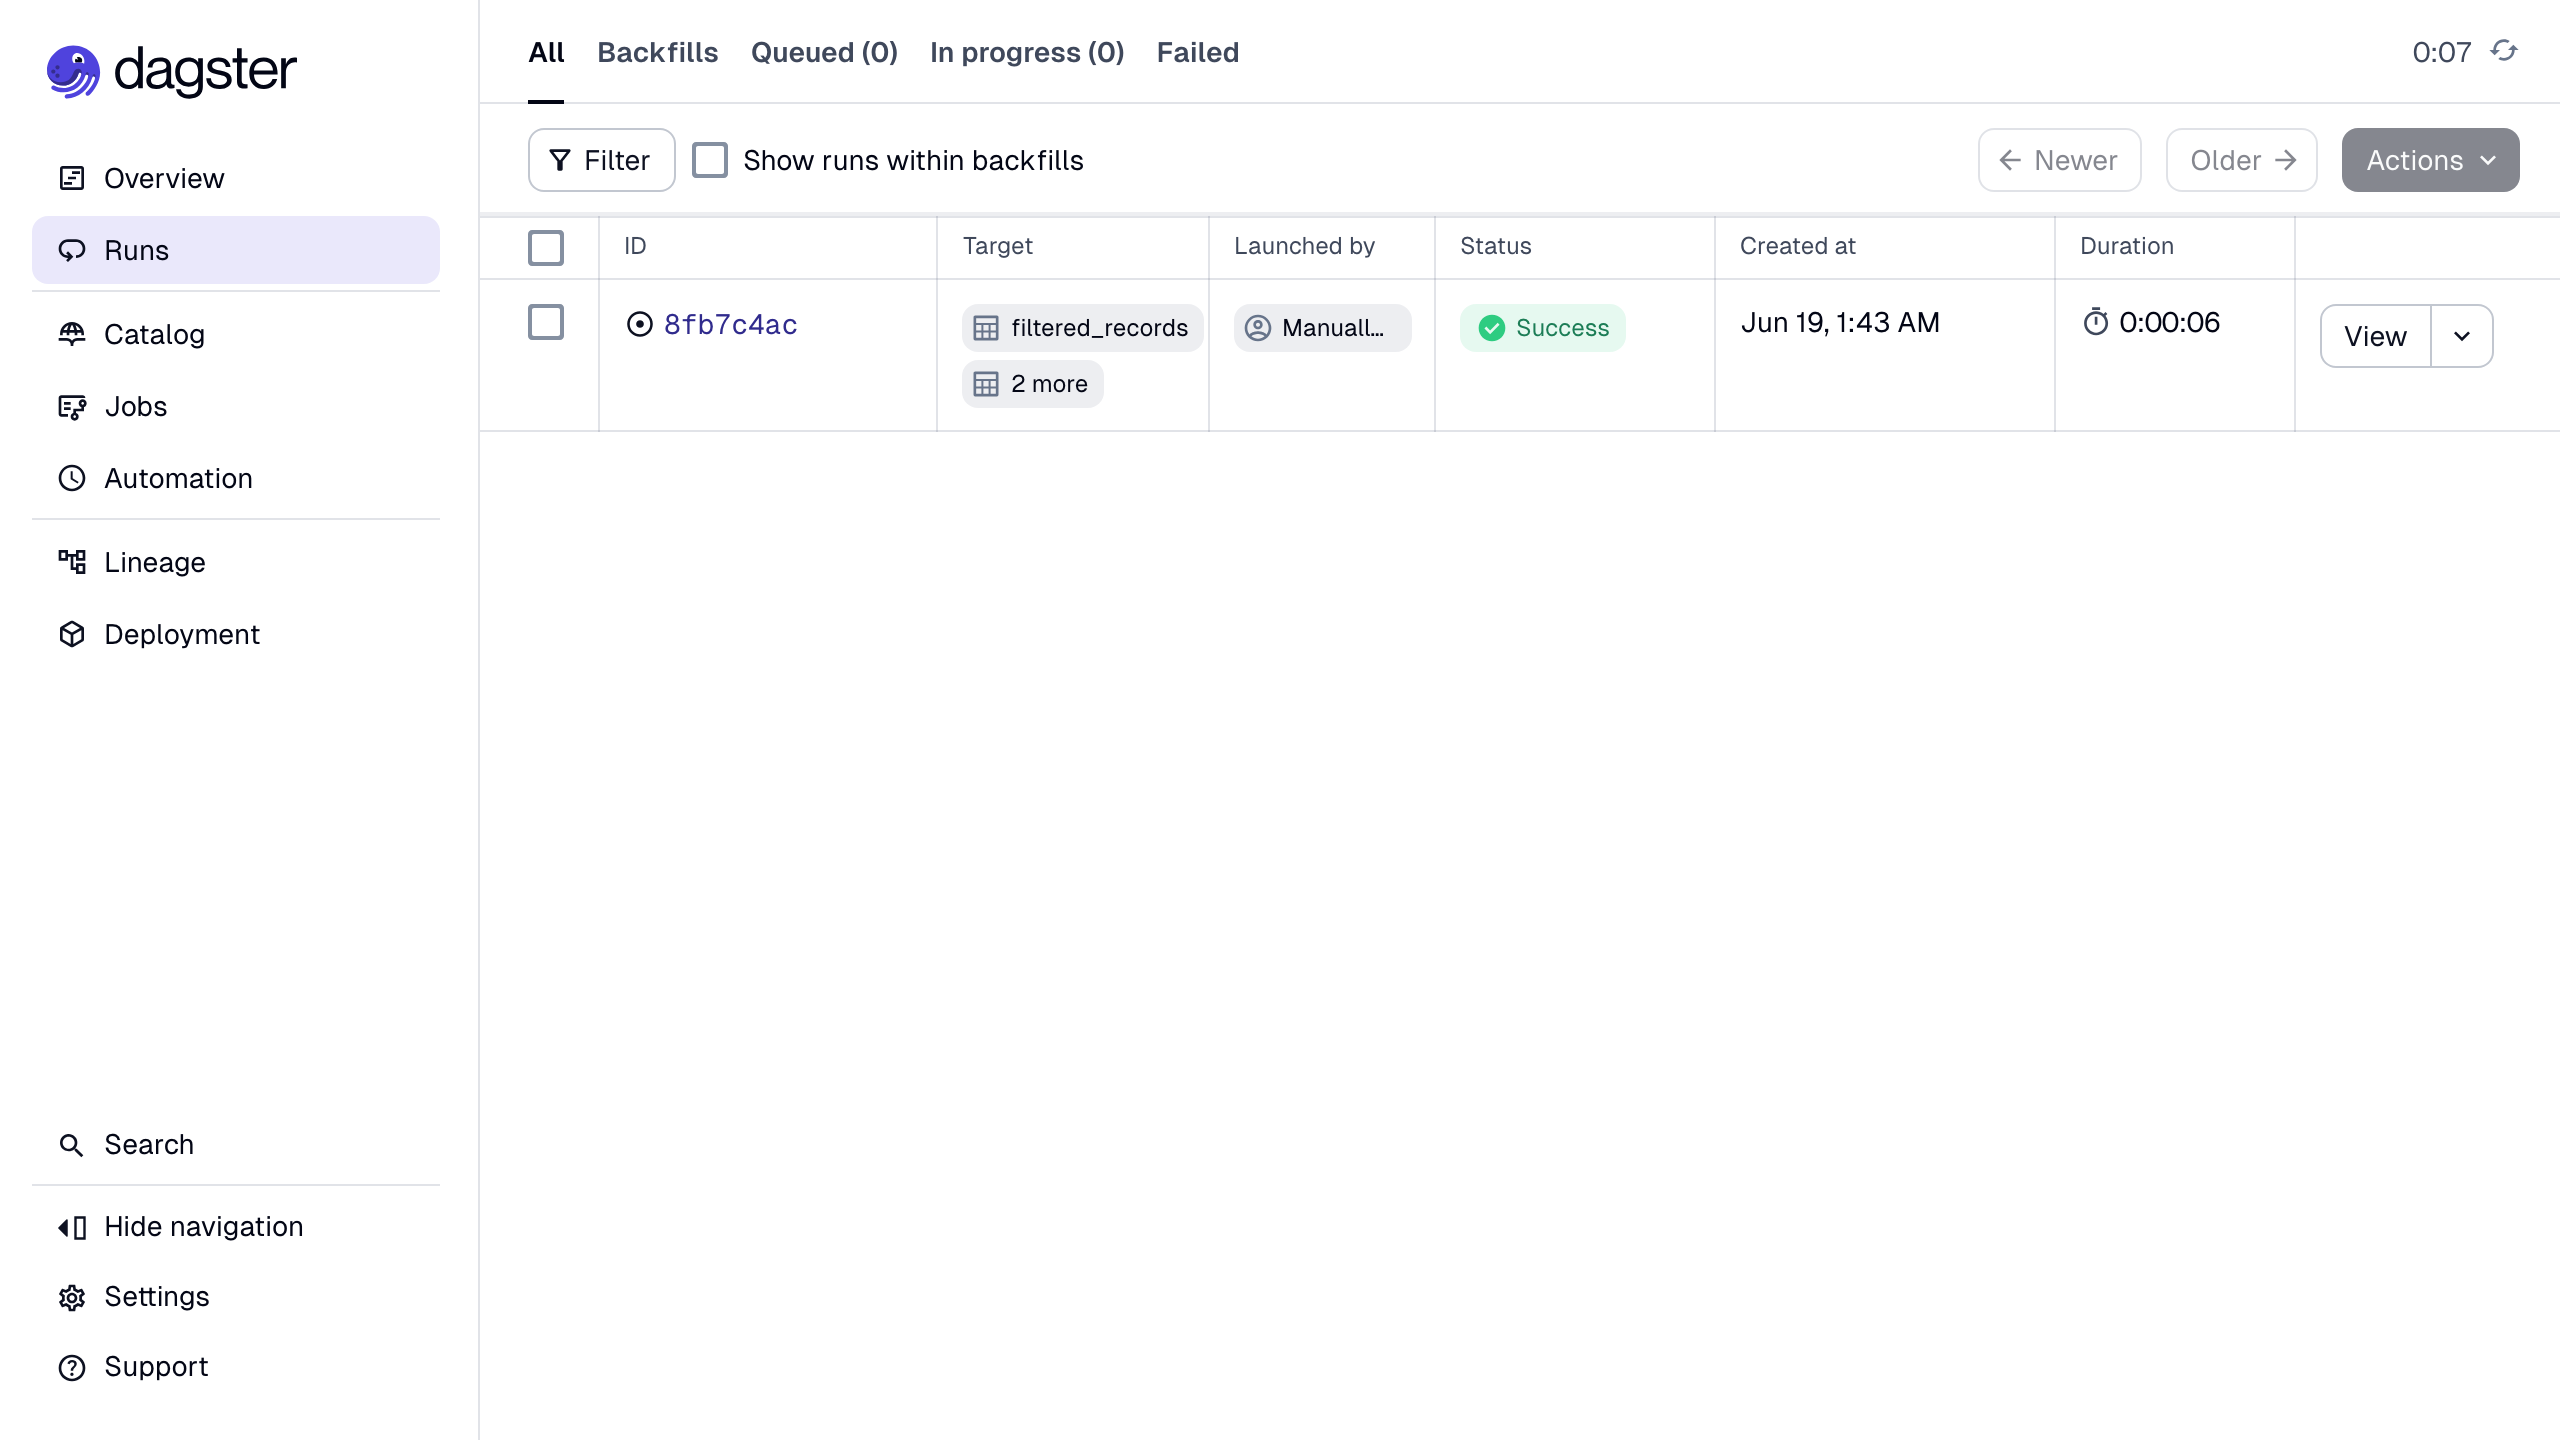The image size is (2560, 1440).
Task: Click the Search magnifier icon
Action: pyautogui.click(x=72, y=1144)
